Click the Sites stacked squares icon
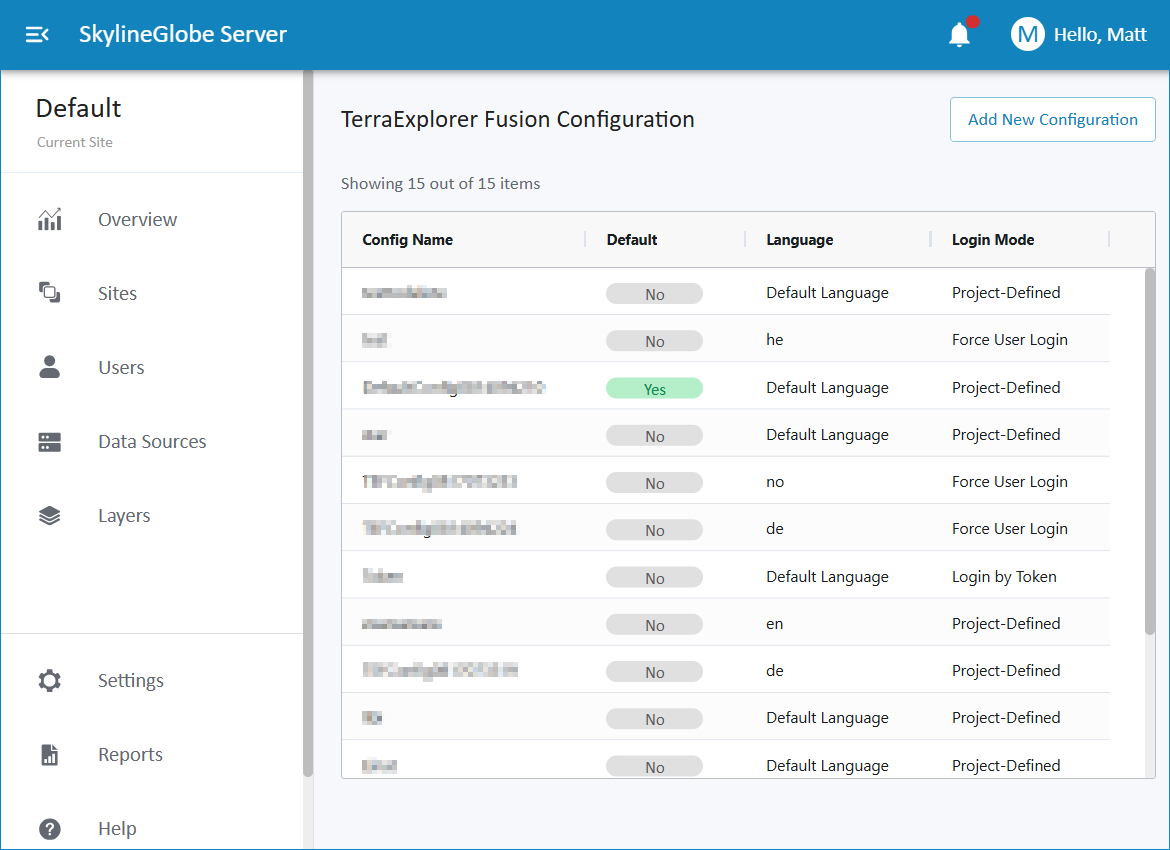 point(49,293)
